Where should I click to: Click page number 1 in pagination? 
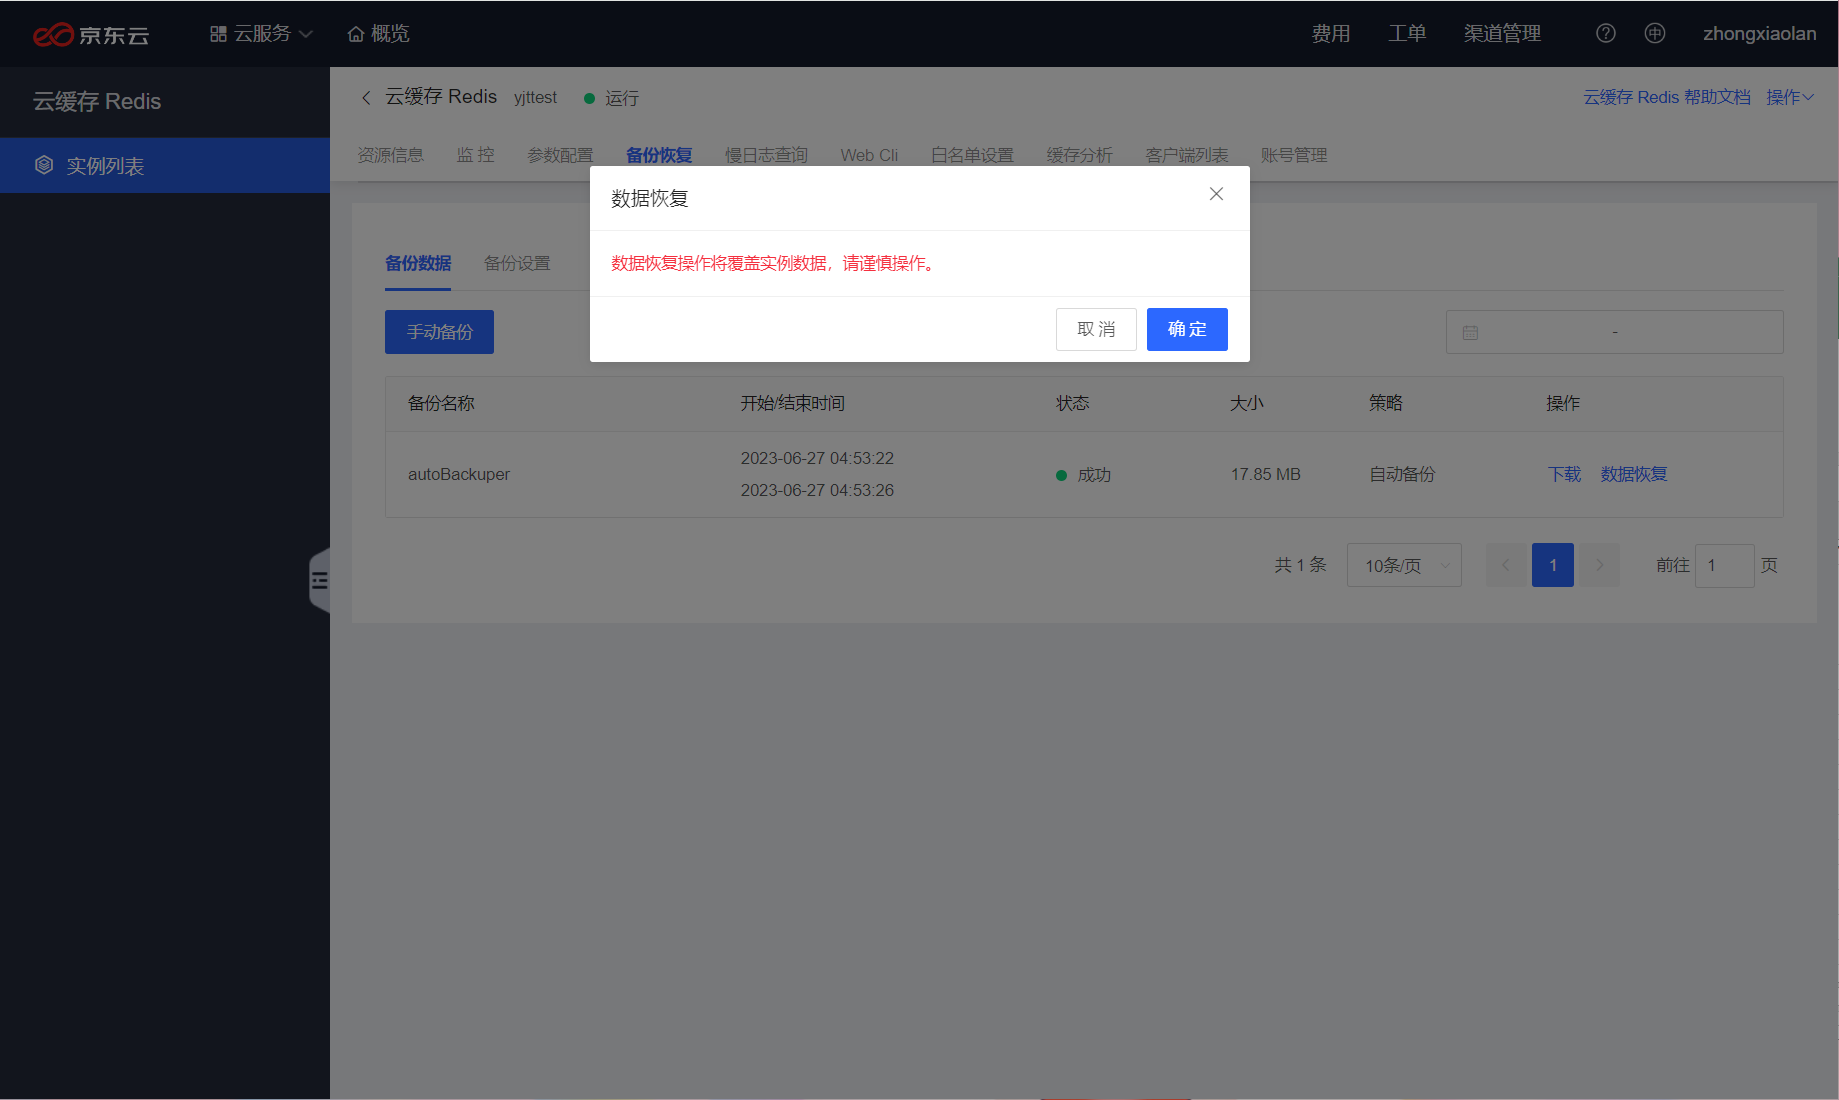click(1553, 565)
